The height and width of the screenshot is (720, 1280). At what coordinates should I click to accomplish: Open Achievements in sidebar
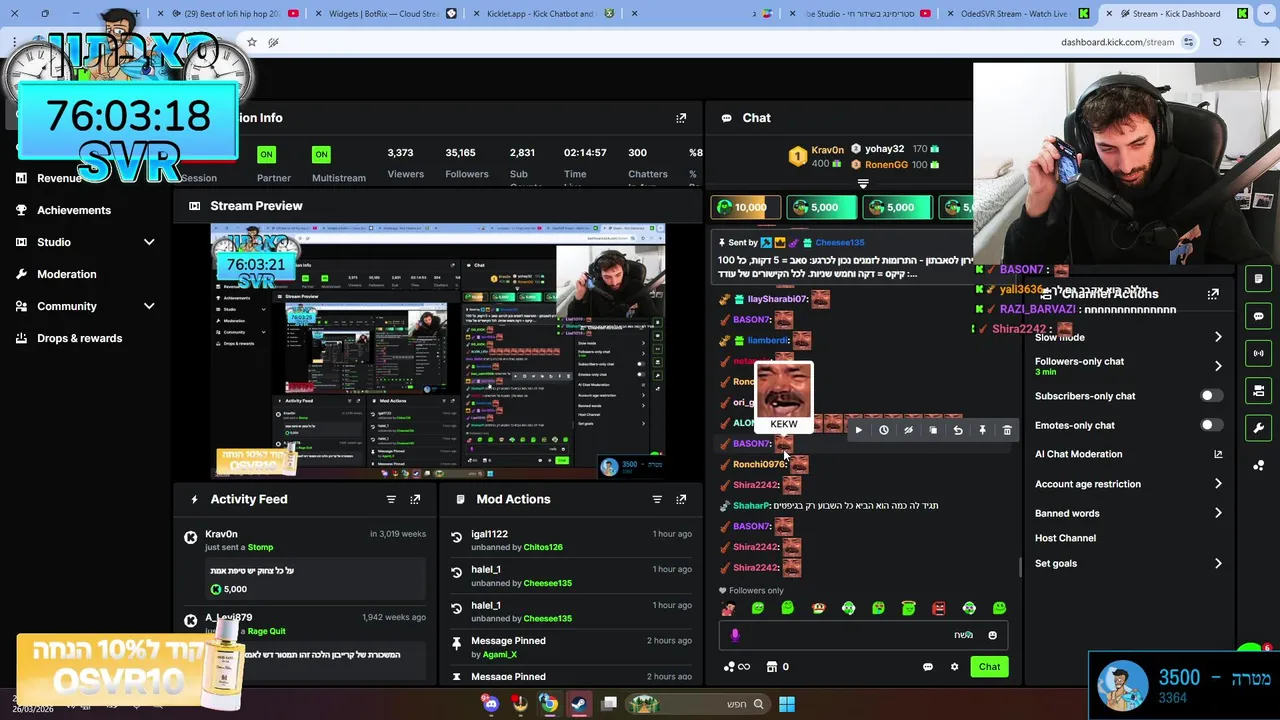[74, 210]
